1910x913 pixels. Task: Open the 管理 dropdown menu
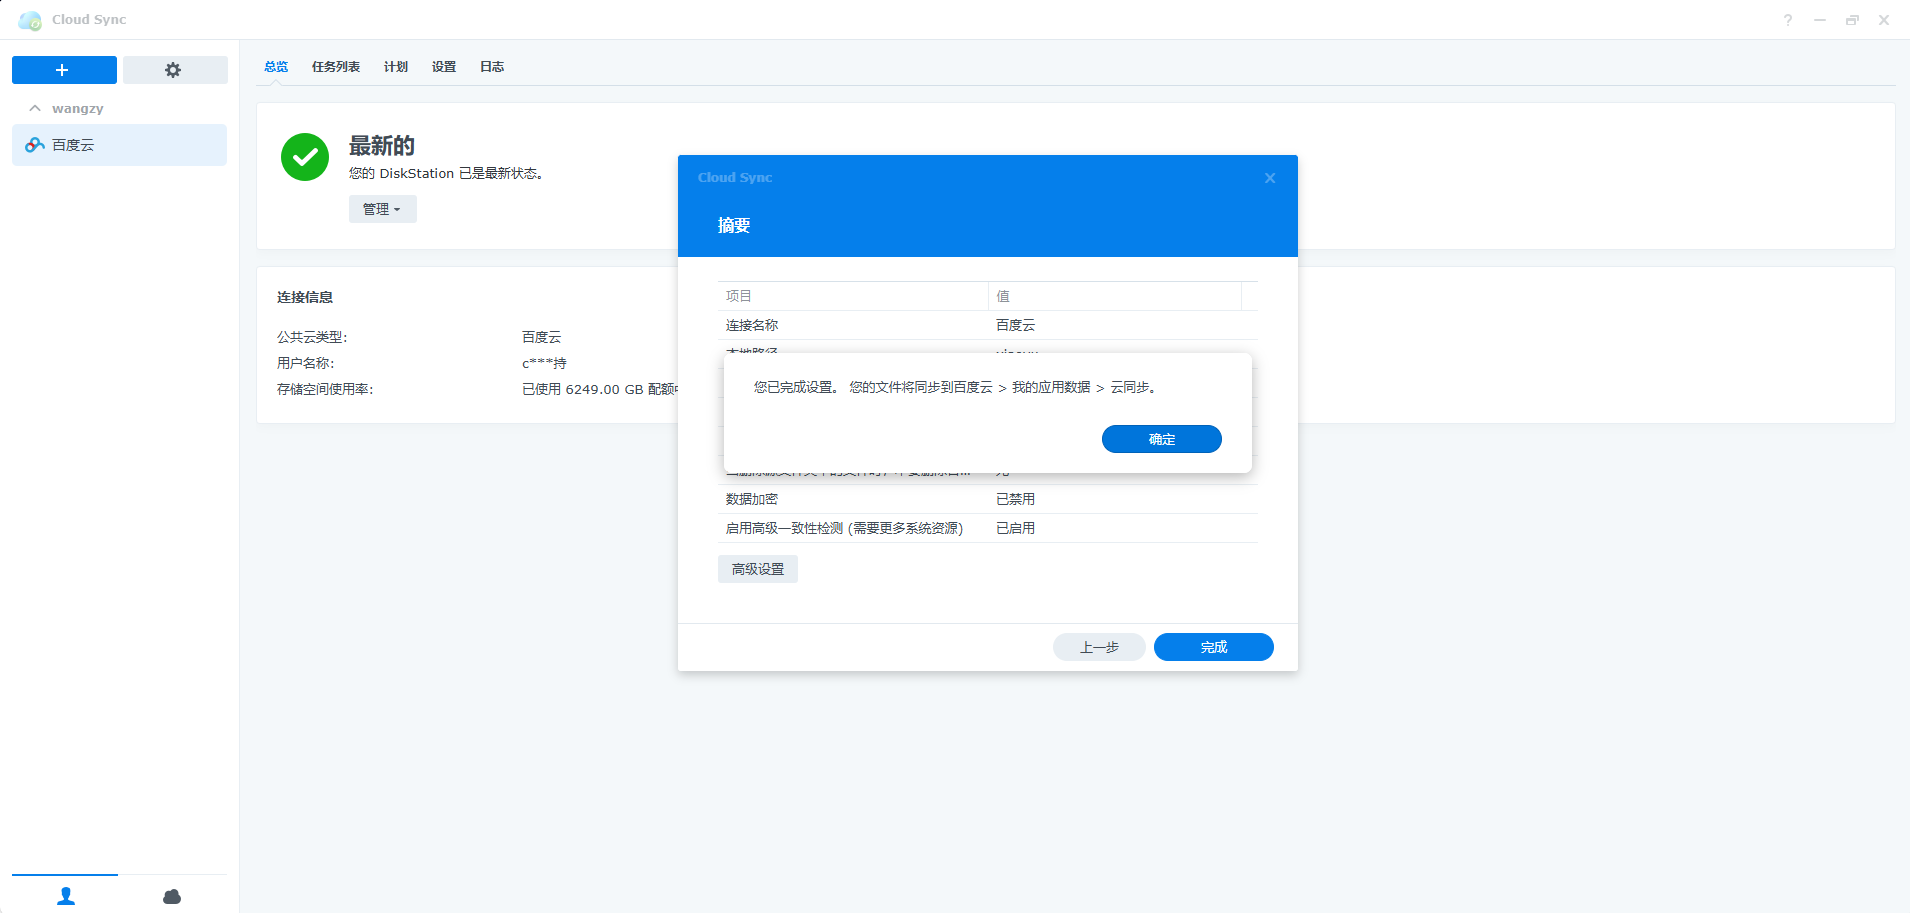(382, 209)
